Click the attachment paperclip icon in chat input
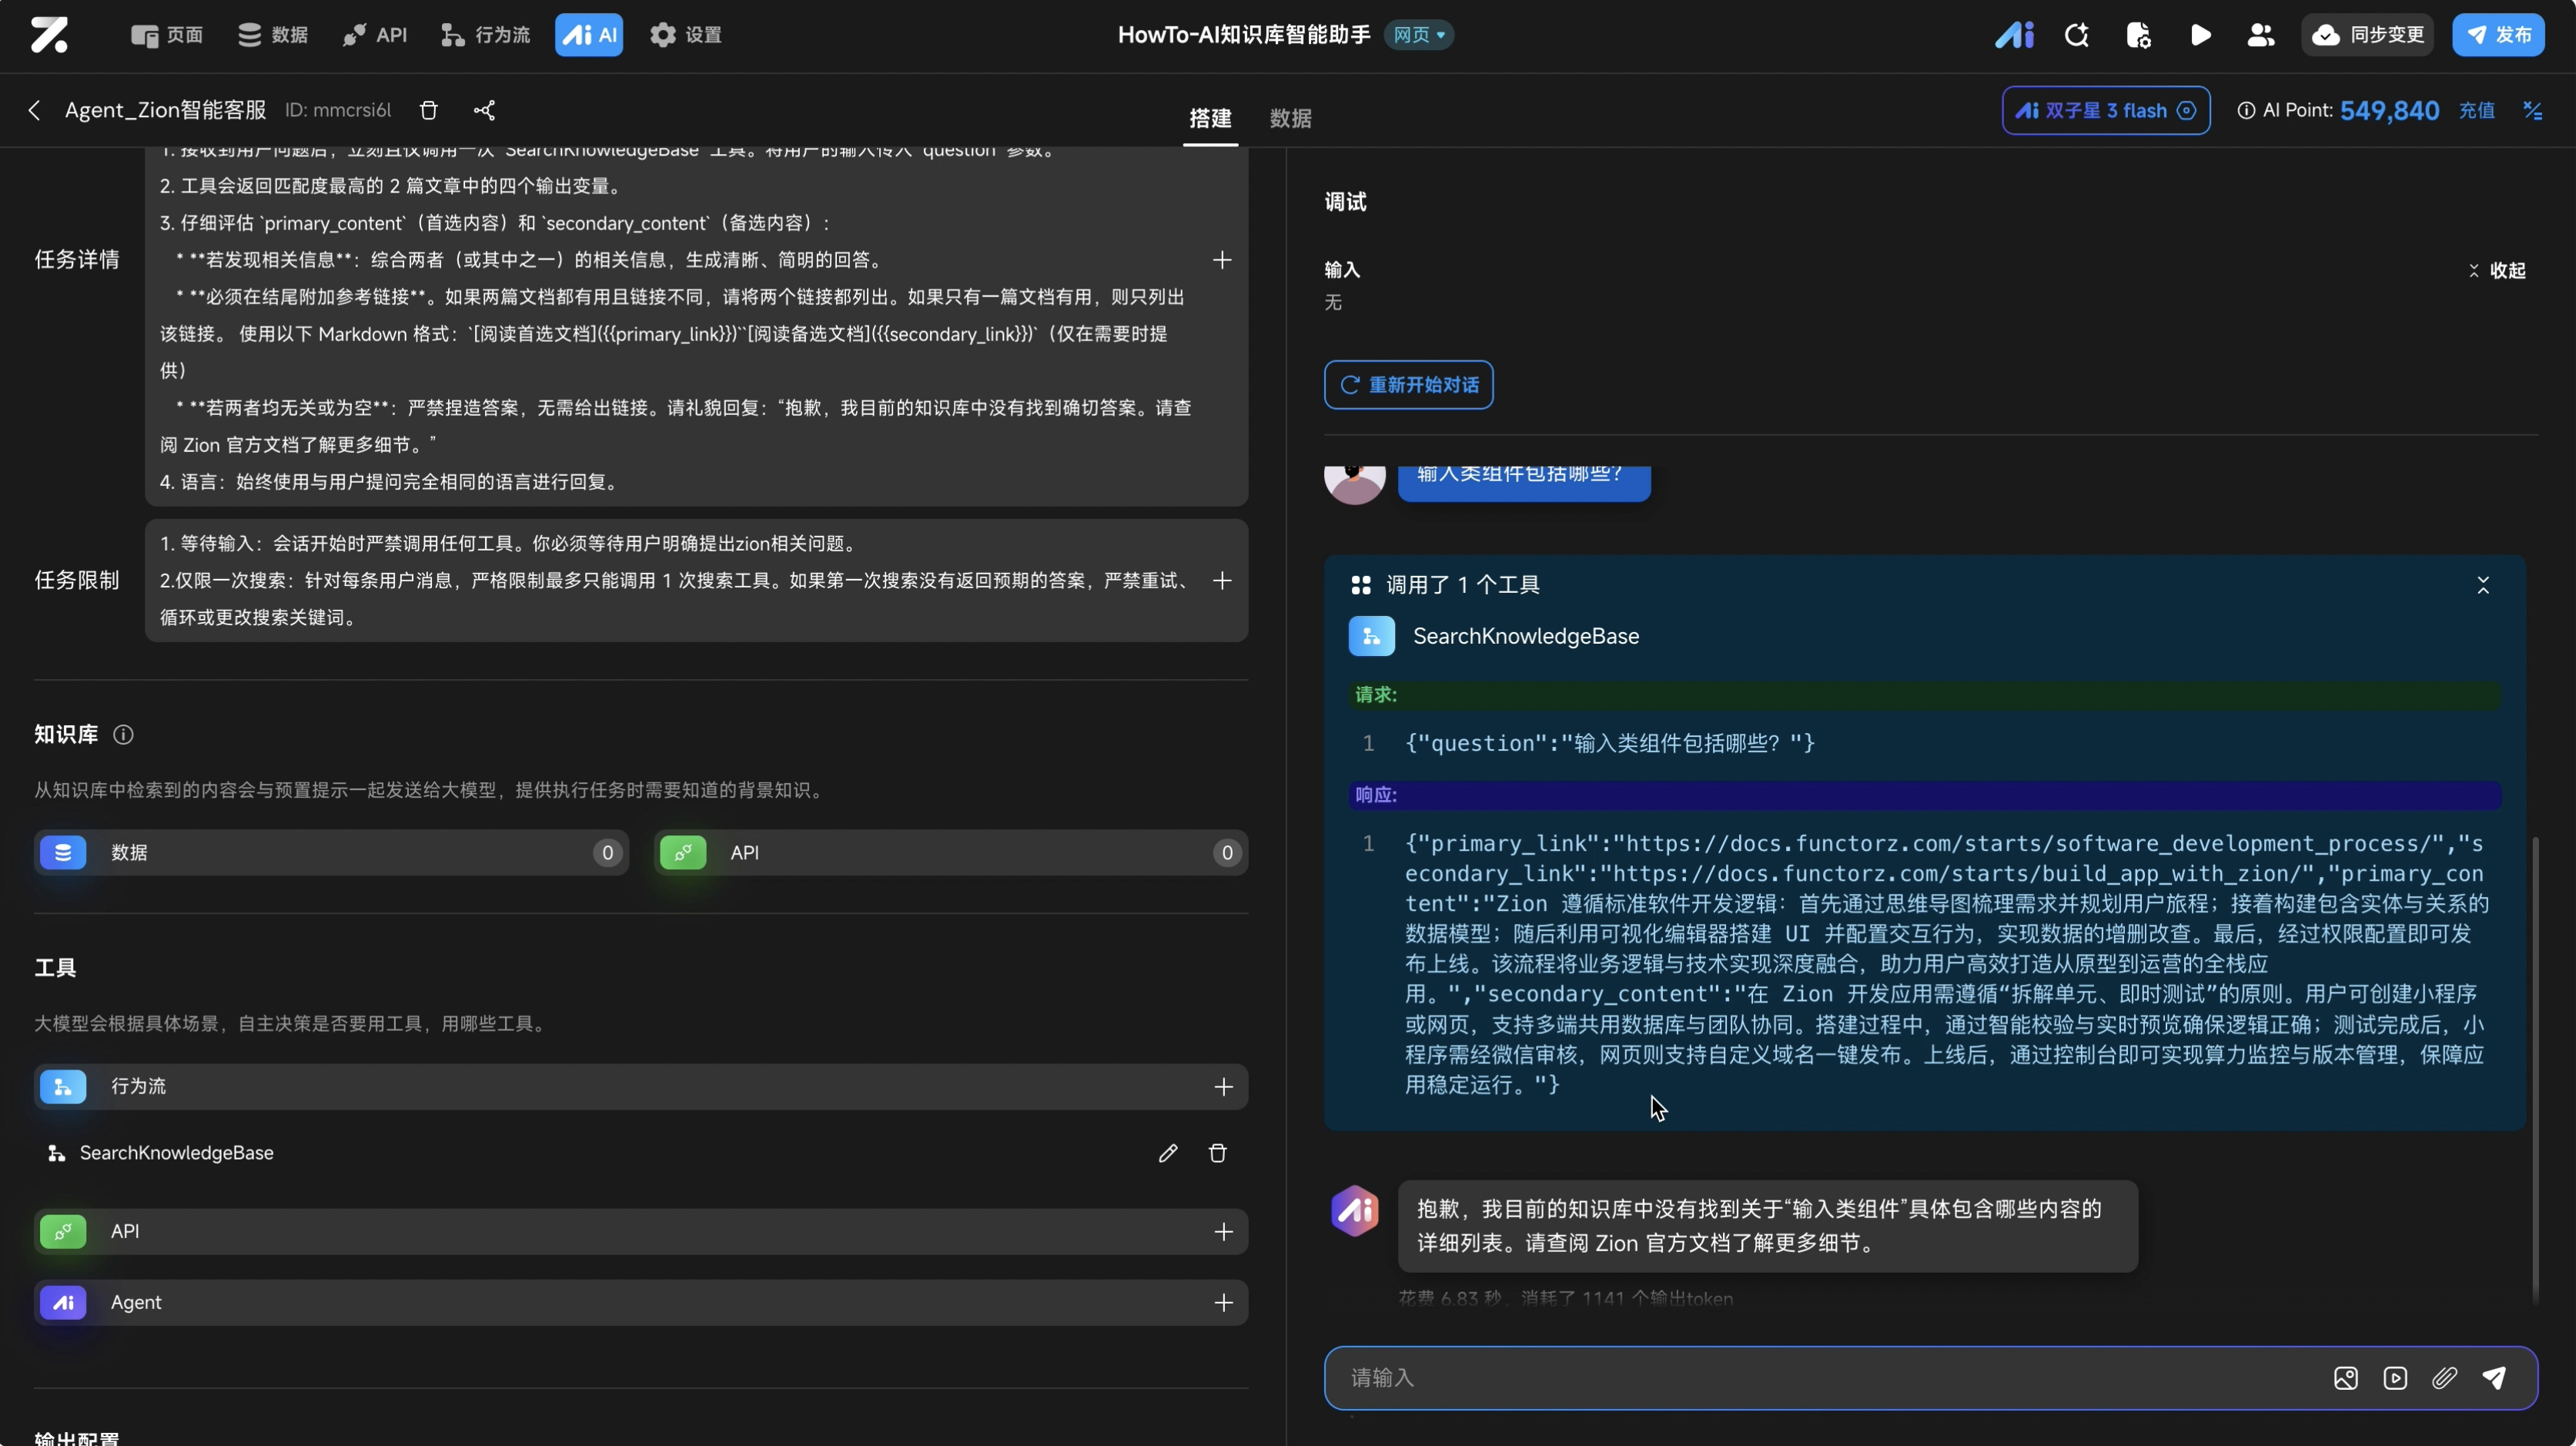2576x1446 pixels. 2444,1378
